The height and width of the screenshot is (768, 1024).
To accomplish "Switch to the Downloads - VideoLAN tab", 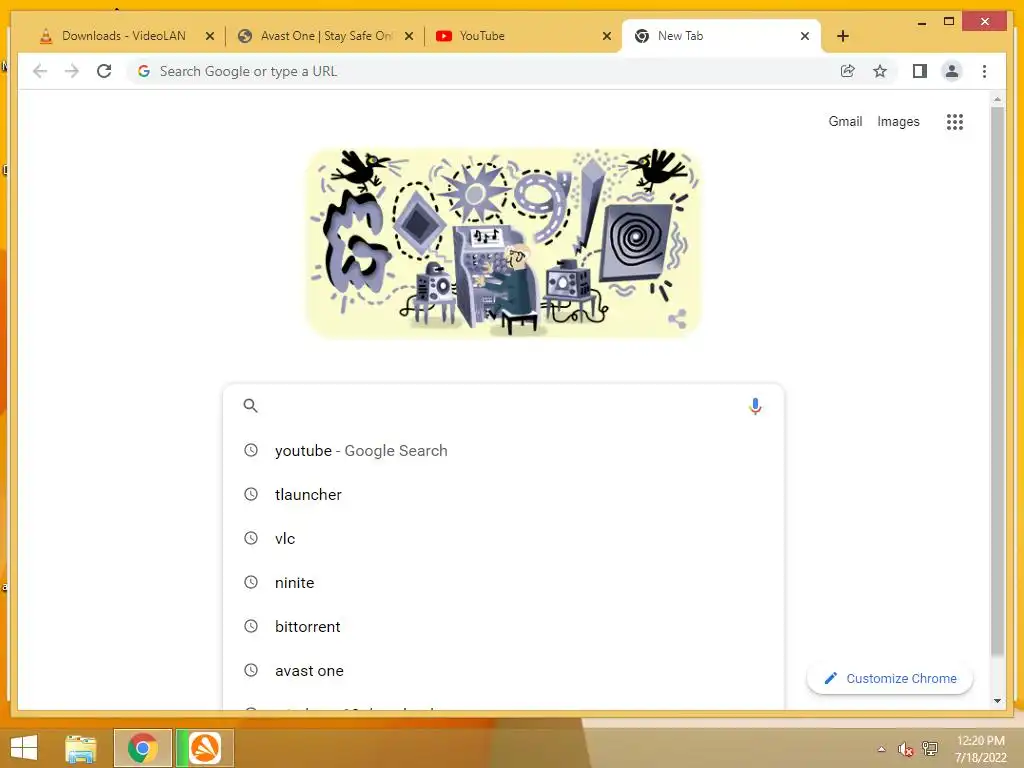I will coord(124,36).
